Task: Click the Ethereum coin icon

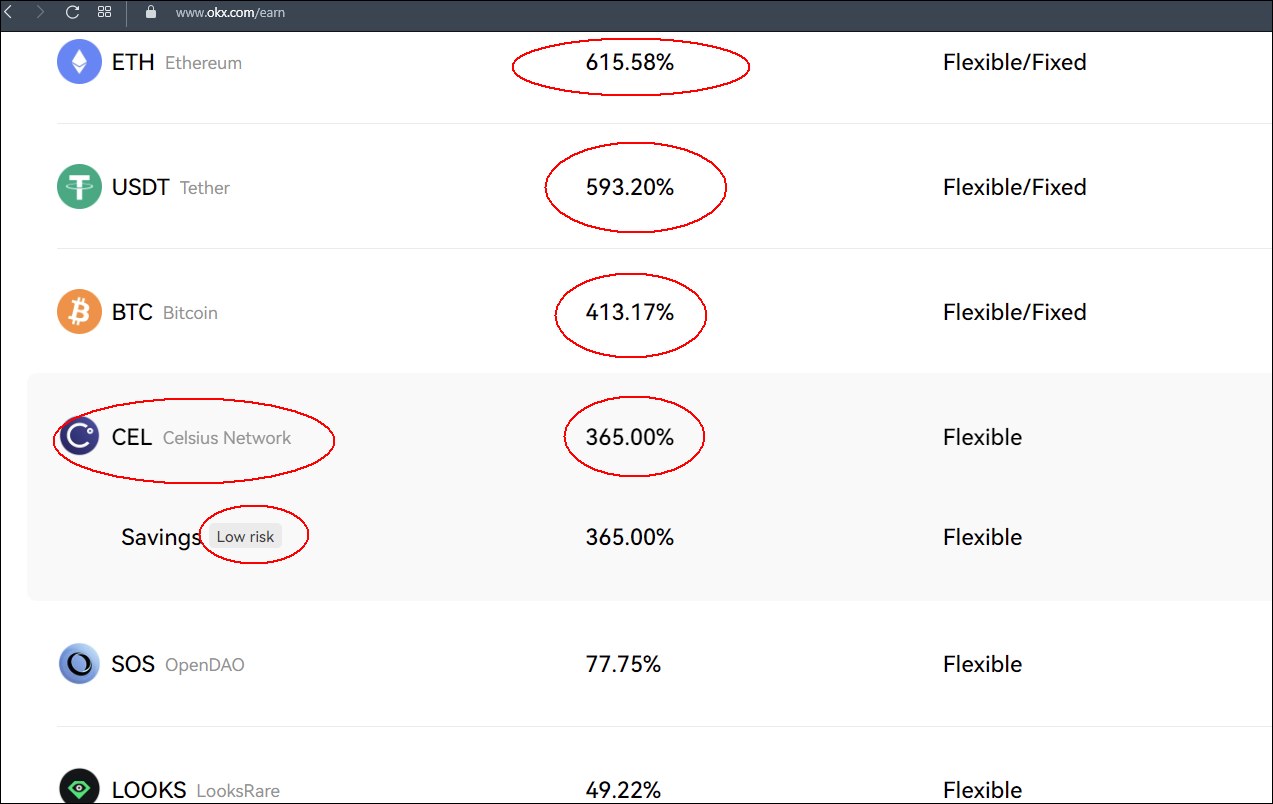Action: pyautogui.click(x=79, y=62)
